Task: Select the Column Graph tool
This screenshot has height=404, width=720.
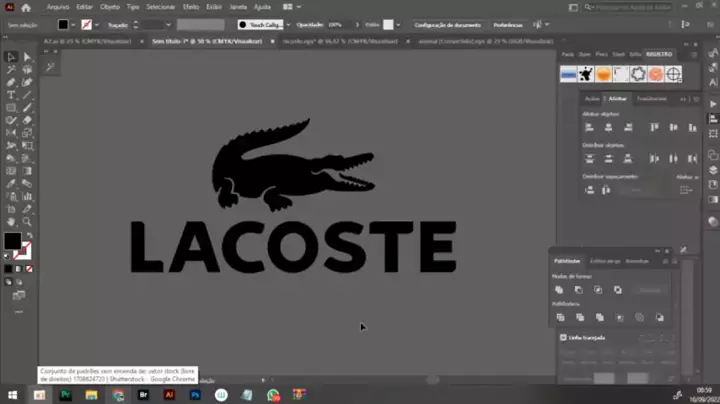Action: pyautogui.click(x=27, y=196)
